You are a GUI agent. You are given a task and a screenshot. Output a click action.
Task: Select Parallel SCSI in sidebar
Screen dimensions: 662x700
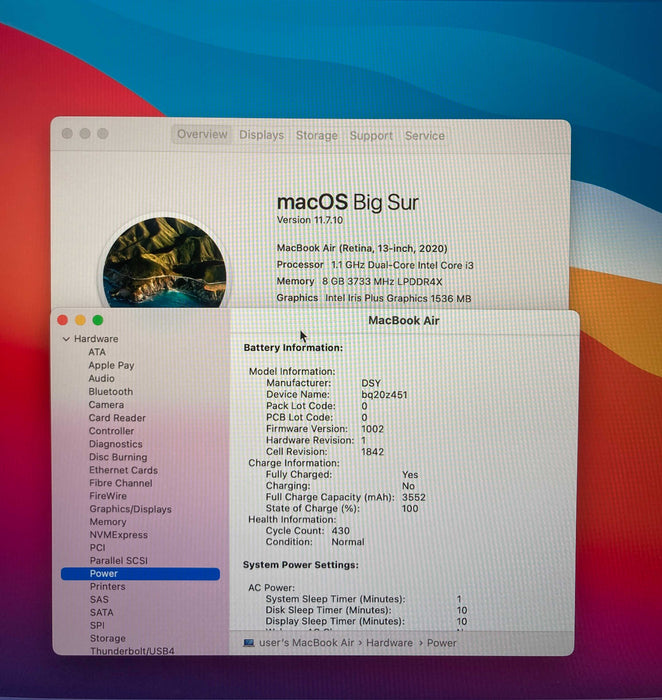[118, 561]
